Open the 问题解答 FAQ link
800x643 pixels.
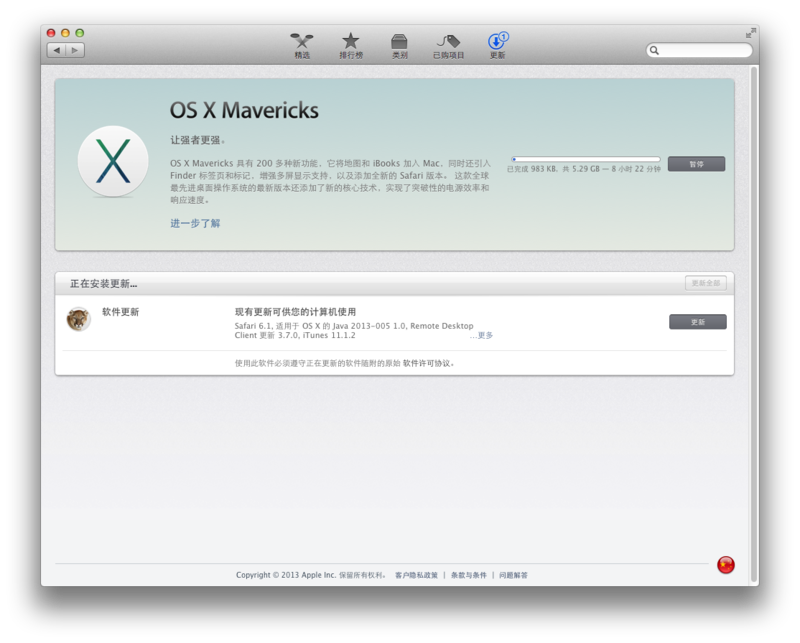(x=513, y=575)
